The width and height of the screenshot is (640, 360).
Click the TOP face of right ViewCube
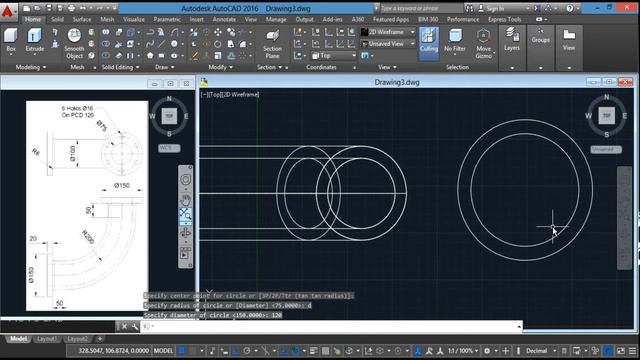(607, 116)
